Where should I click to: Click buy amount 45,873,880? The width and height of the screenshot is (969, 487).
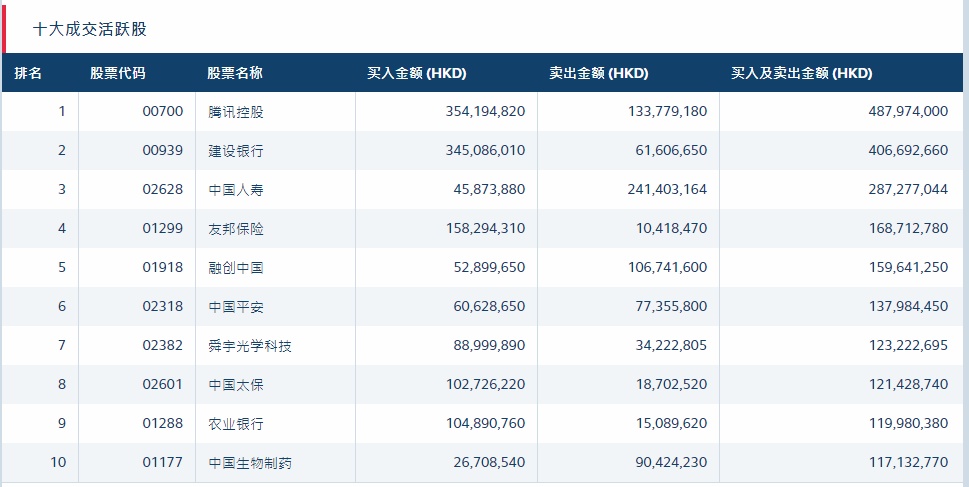pyautogui.click(x=489, y=189)
